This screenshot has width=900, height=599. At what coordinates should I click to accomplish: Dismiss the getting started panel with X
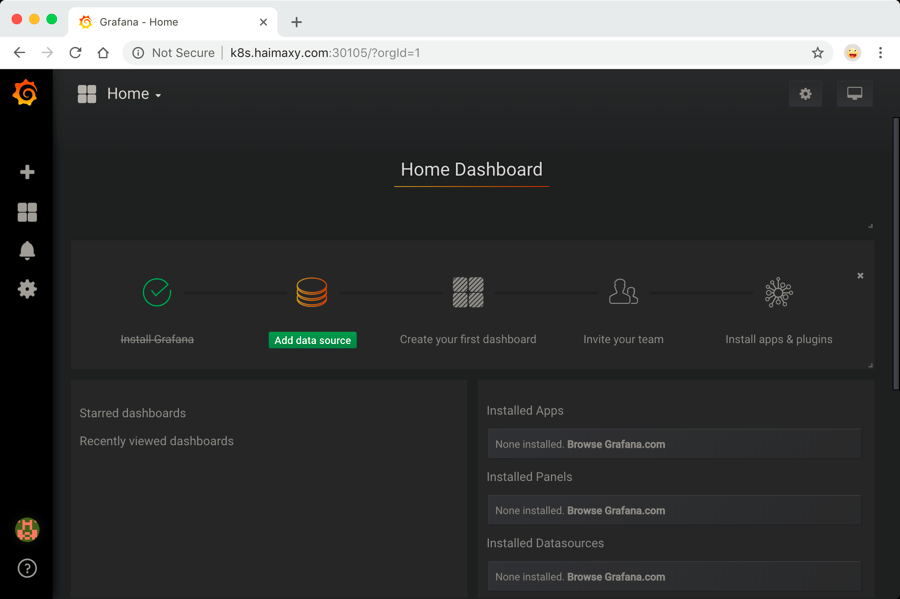coord(860,275)
